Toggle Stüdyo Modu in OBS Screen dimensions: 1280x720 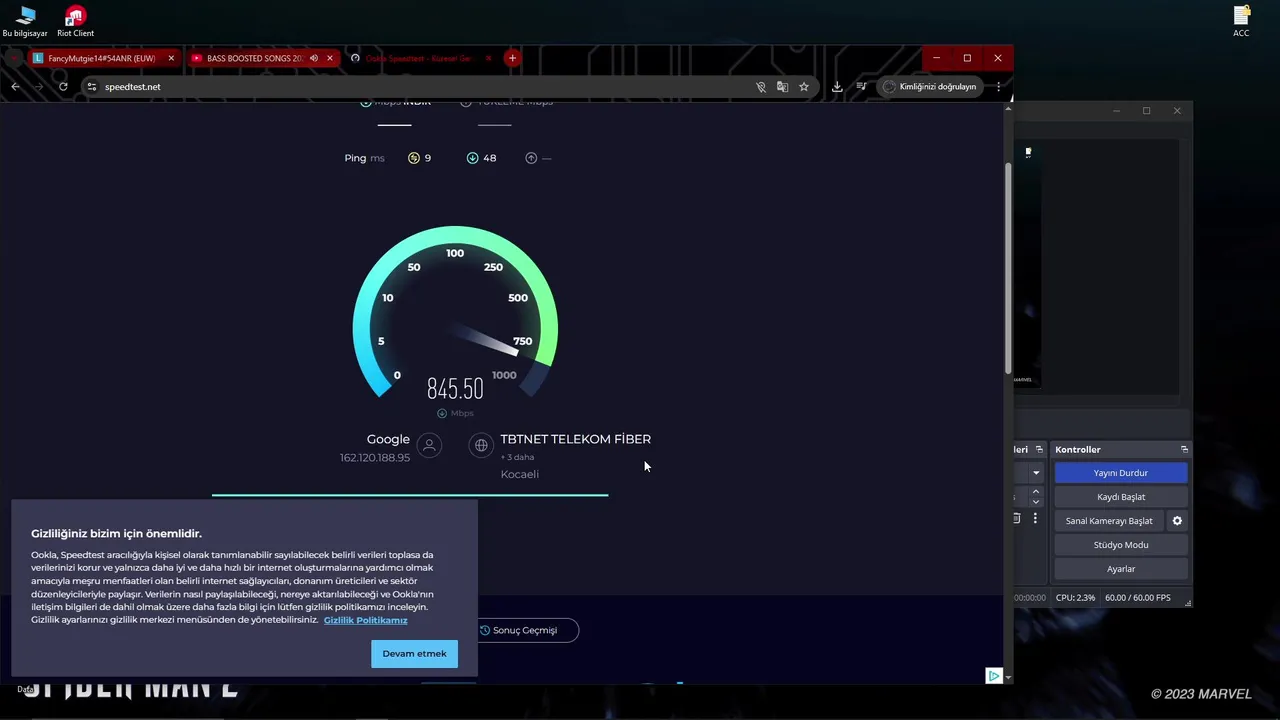pos(1120,545)
